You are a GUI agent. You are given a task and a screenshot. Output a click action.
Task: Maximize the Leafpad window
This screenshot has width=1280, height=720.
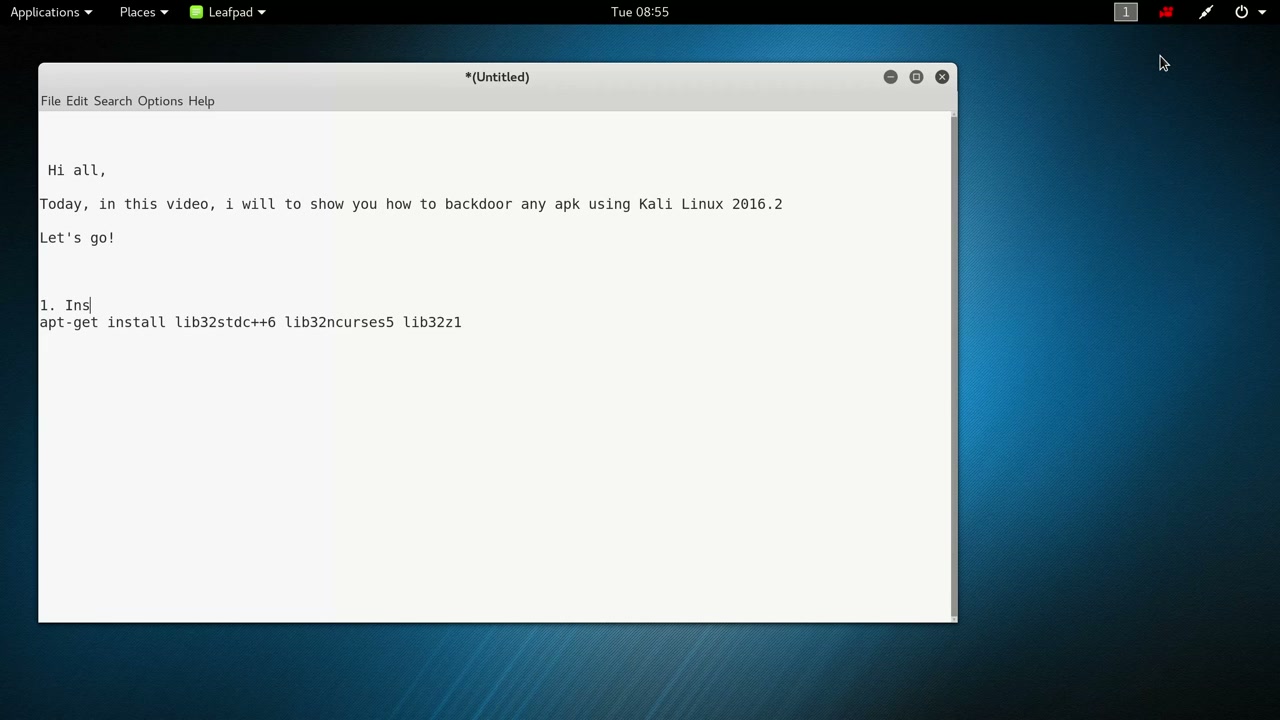[x=916, y=77]
